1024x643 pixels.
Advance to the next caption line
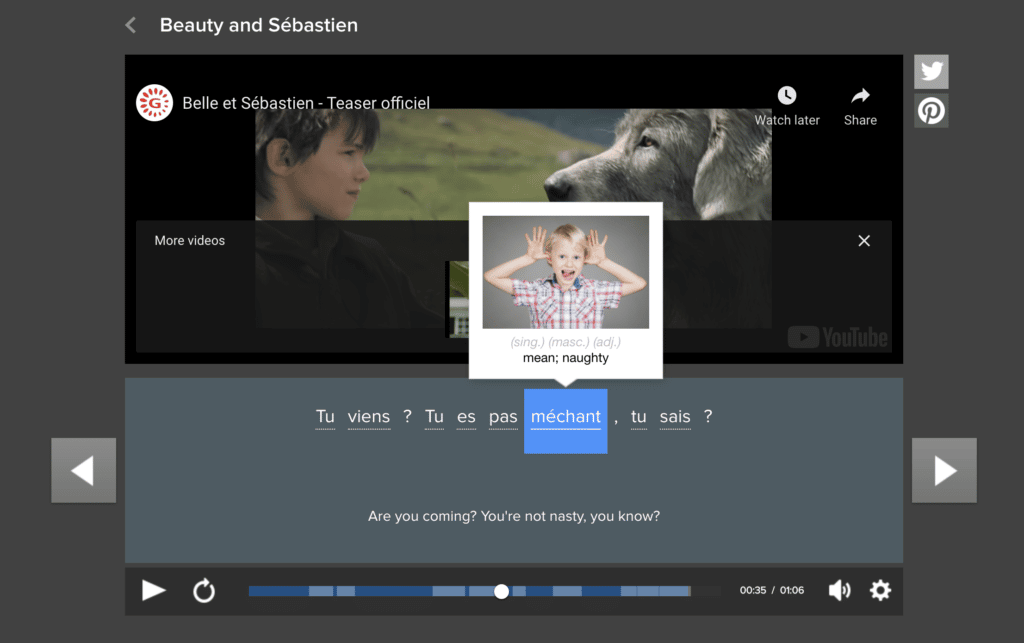tap(944, 470)
